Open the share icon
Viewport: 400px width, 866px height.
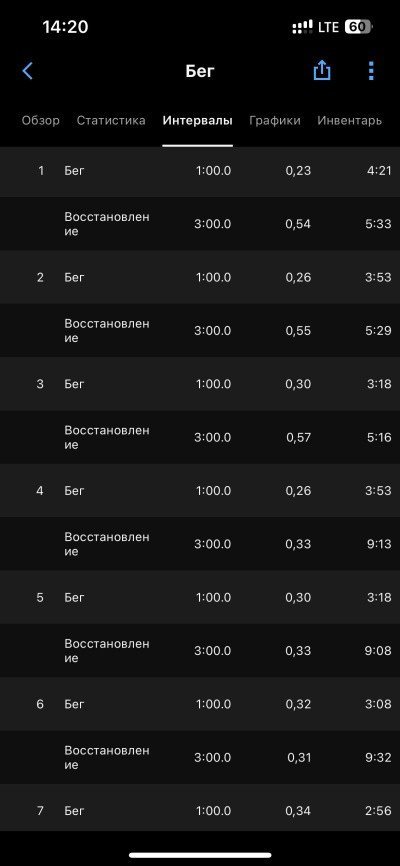pyautogui.click(x=322, y=70)
